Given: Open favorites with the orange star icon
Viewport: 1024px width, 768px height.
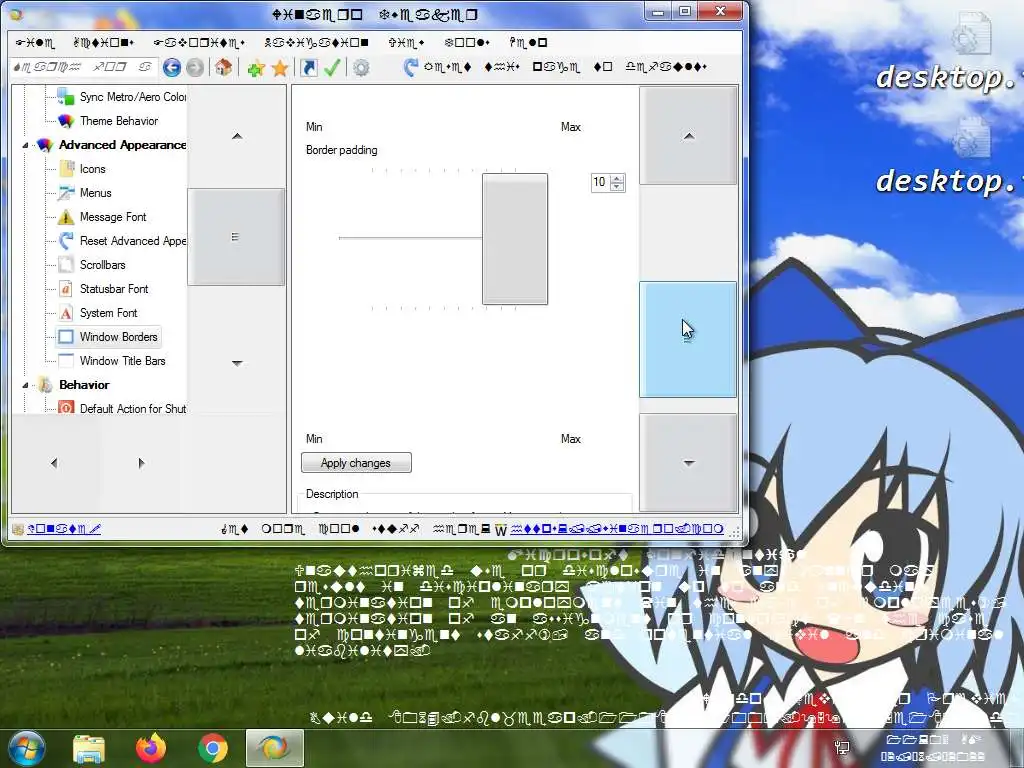Looking at the screenshot, I should (280, 67).
